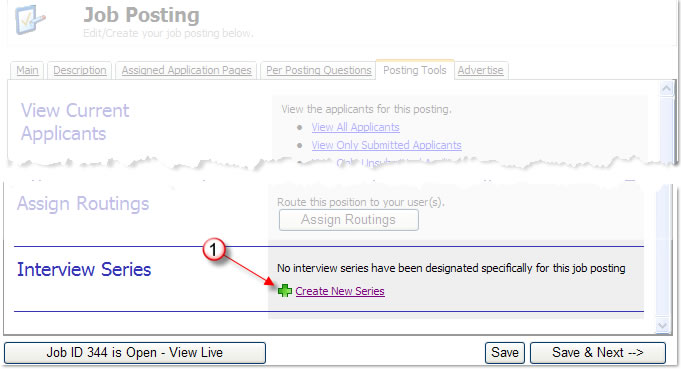Select the Posting Tools tab

click(x=415, y=70)
